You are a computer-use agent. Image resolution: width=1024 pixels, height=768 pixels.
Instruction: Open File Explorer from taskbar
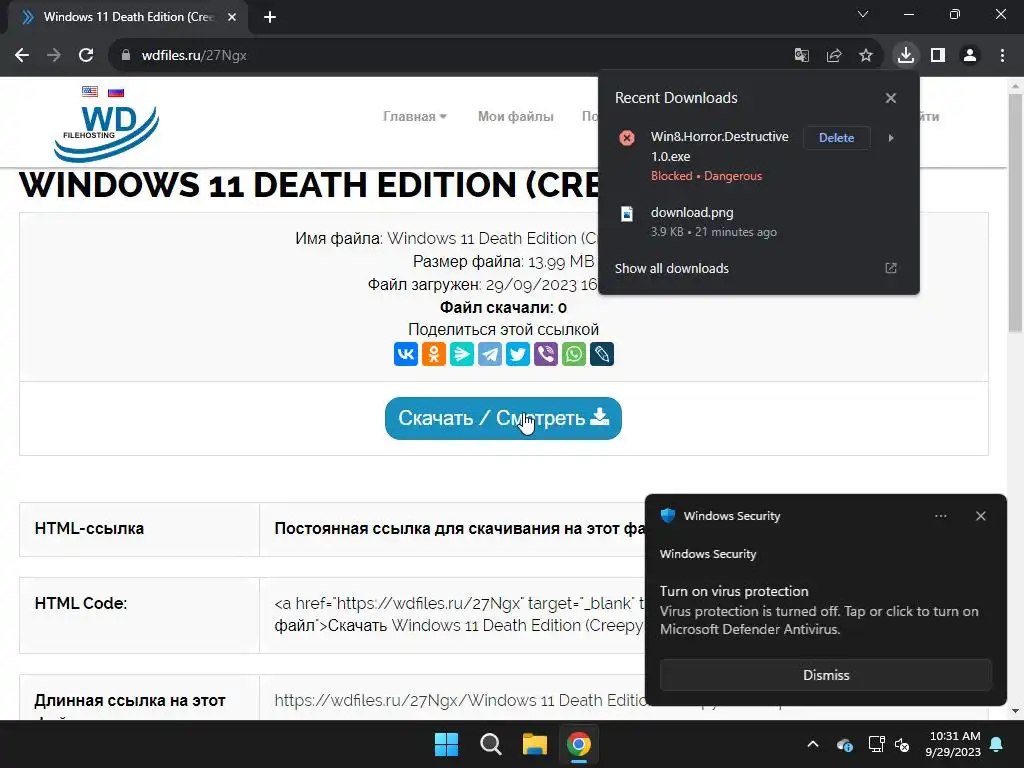534,744
